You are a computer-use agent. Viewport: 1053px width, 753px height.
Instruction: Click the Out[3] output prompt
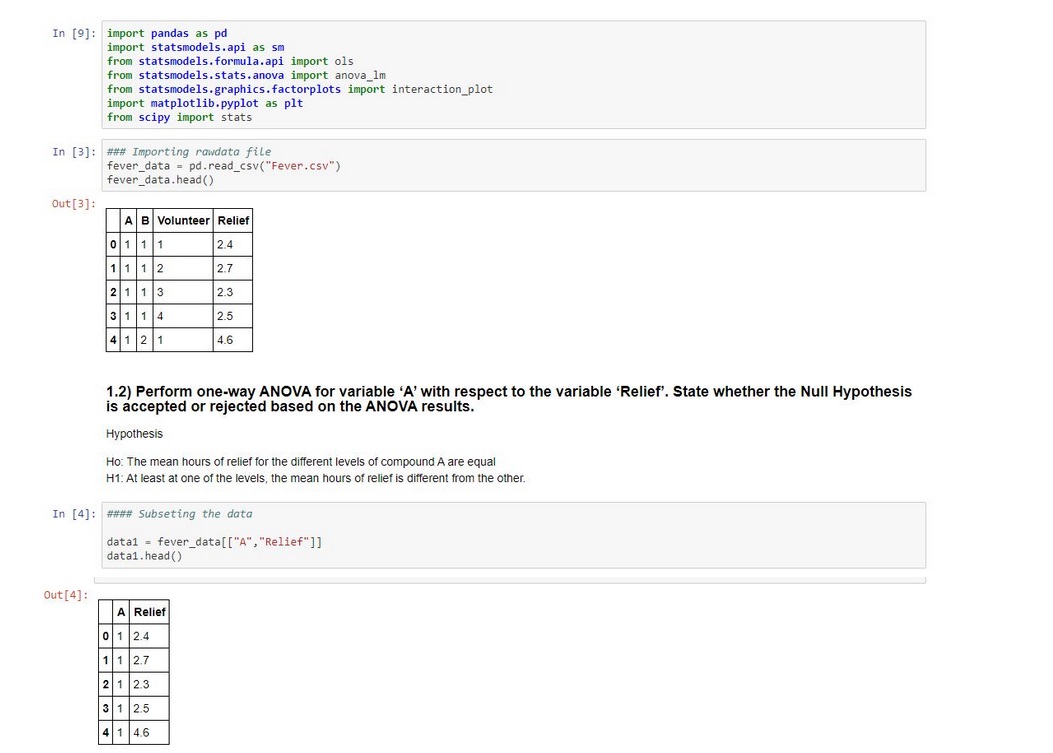point(73,204)
